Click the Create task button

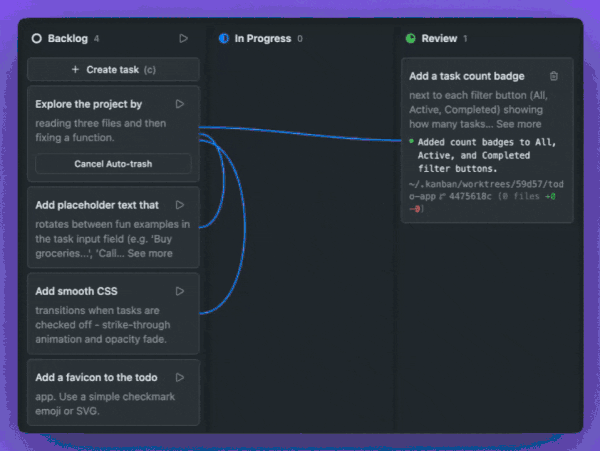113,70
